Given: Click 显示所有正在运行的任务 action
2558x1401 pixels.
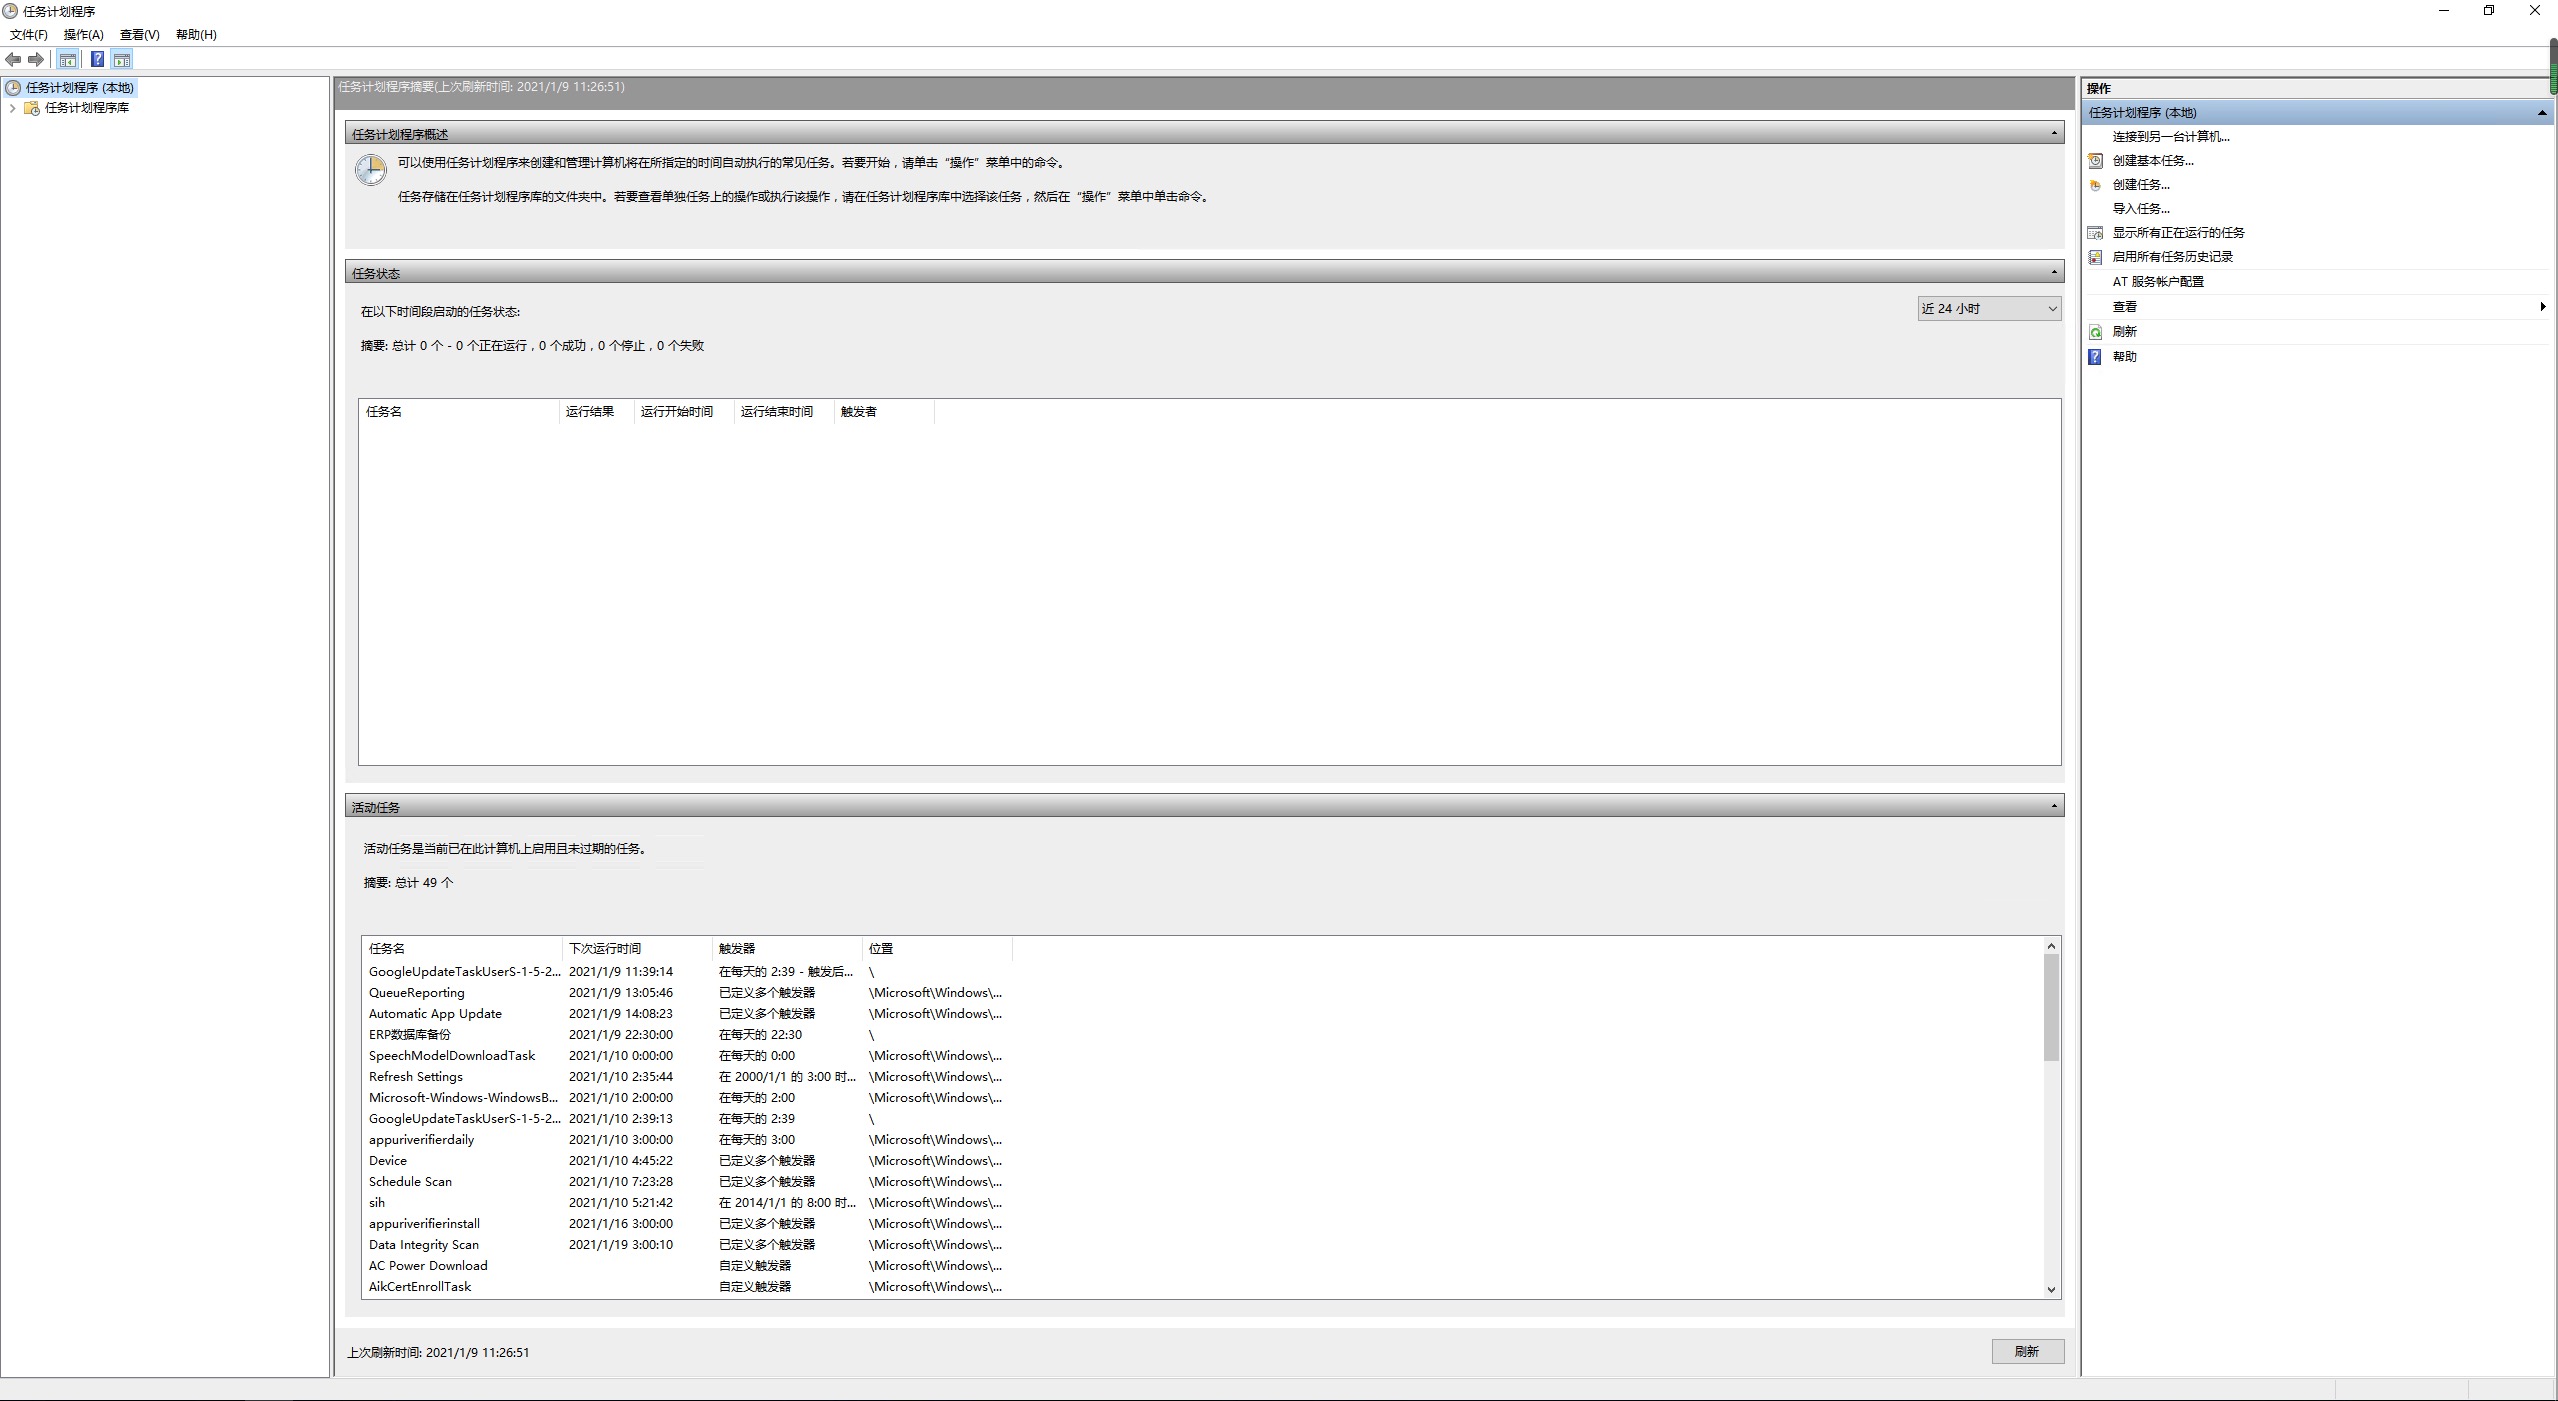Looking at the screenshot, I should point(2178,233).
